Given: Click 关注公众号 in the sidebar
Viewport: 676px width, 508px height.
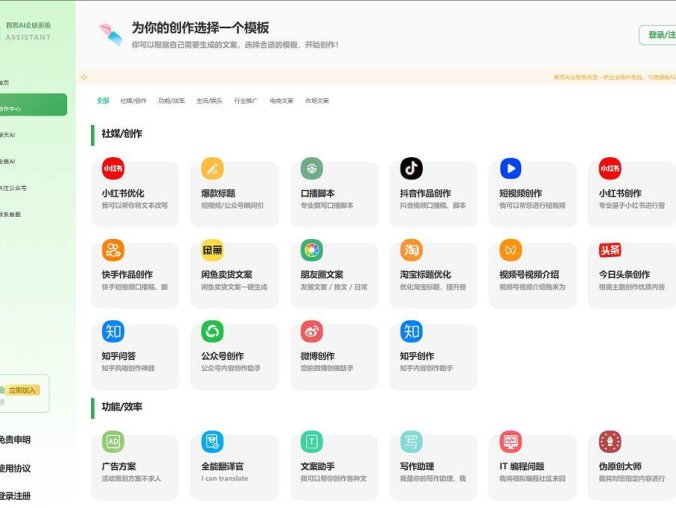Looking at the screenshot, I should tap(13, 188).
